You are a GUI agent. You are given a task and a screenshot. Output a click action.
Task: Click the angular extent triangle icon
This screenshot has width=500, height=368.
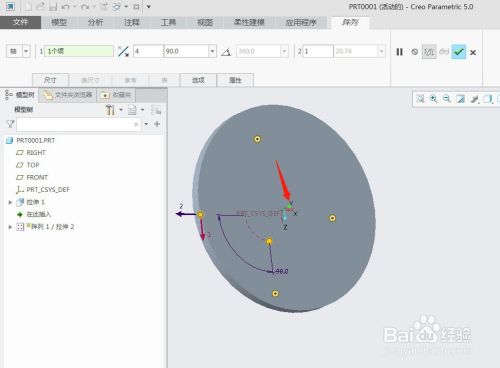(226, 52)
